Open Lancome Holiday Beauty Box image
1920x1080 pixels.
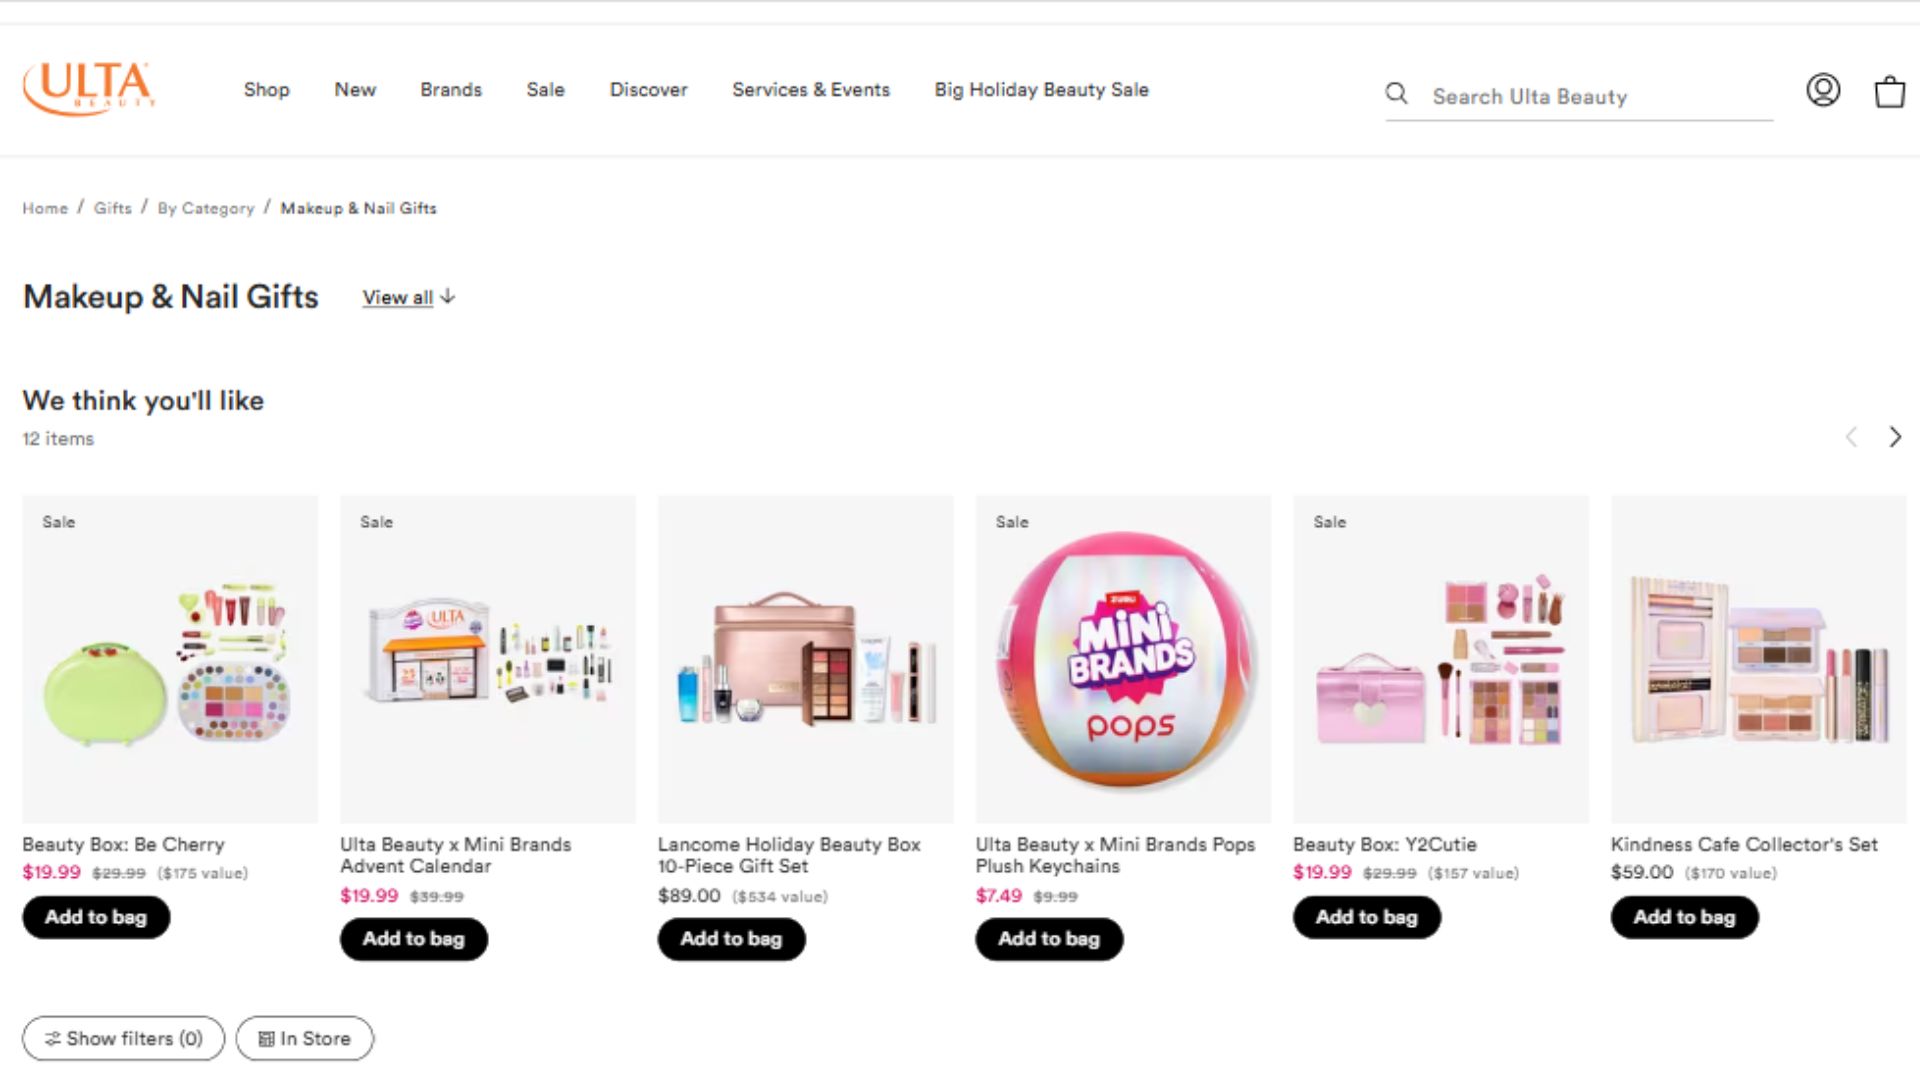(805, 659)
